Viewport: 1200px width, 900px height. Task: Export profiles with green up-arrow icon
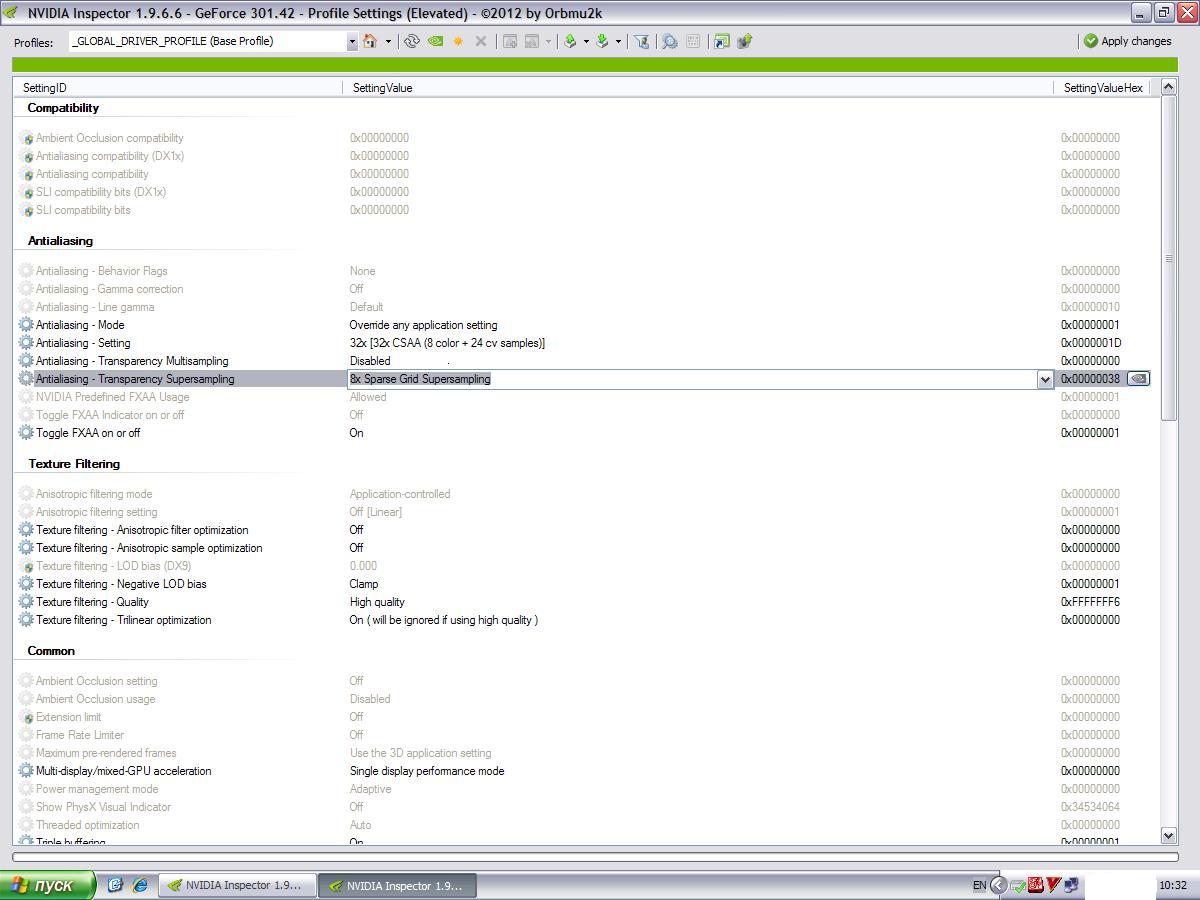[570, 41]
